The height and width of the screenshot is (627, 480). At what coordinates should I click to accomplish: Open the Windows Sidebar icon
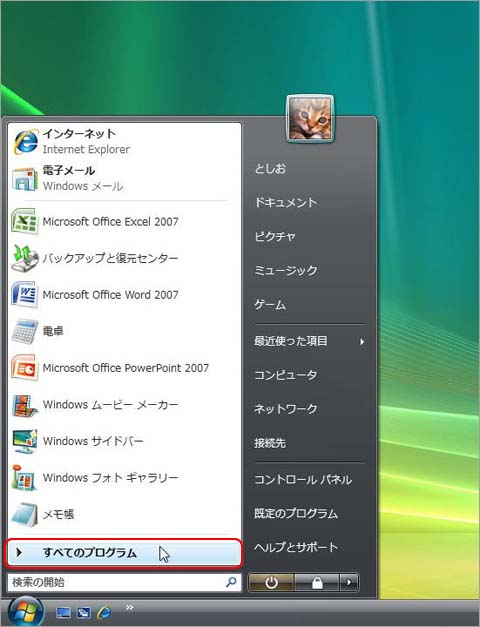point(25,441)
